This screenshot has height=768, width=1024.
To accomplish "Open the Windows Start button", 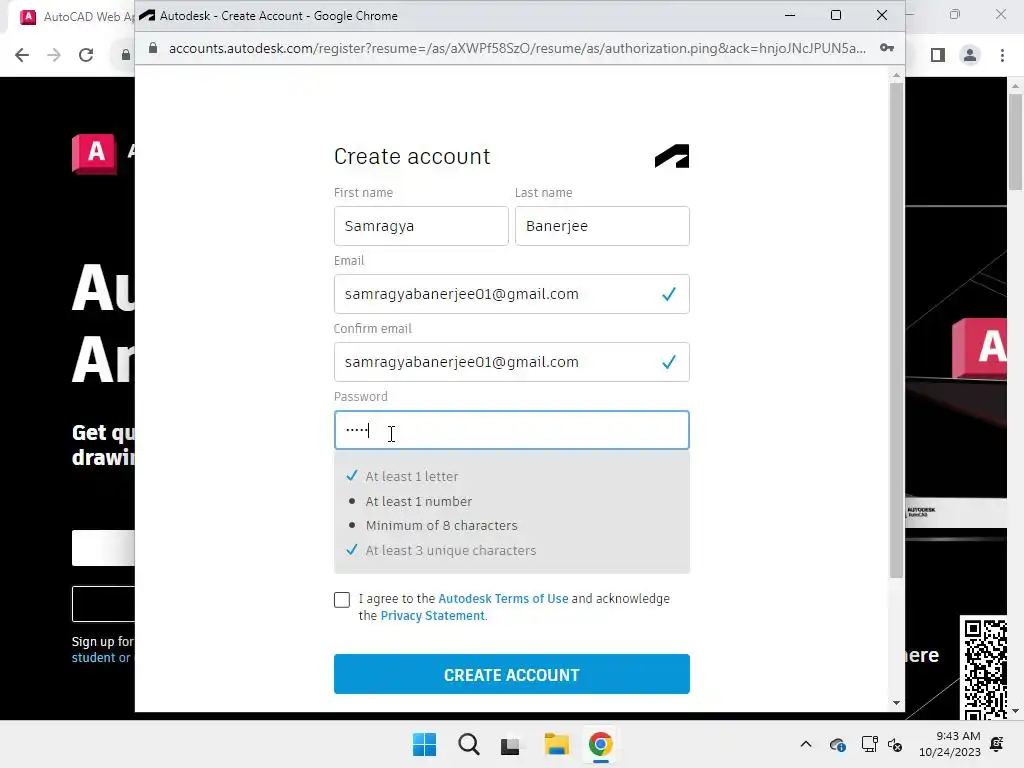I will click(x=424, y=744).
